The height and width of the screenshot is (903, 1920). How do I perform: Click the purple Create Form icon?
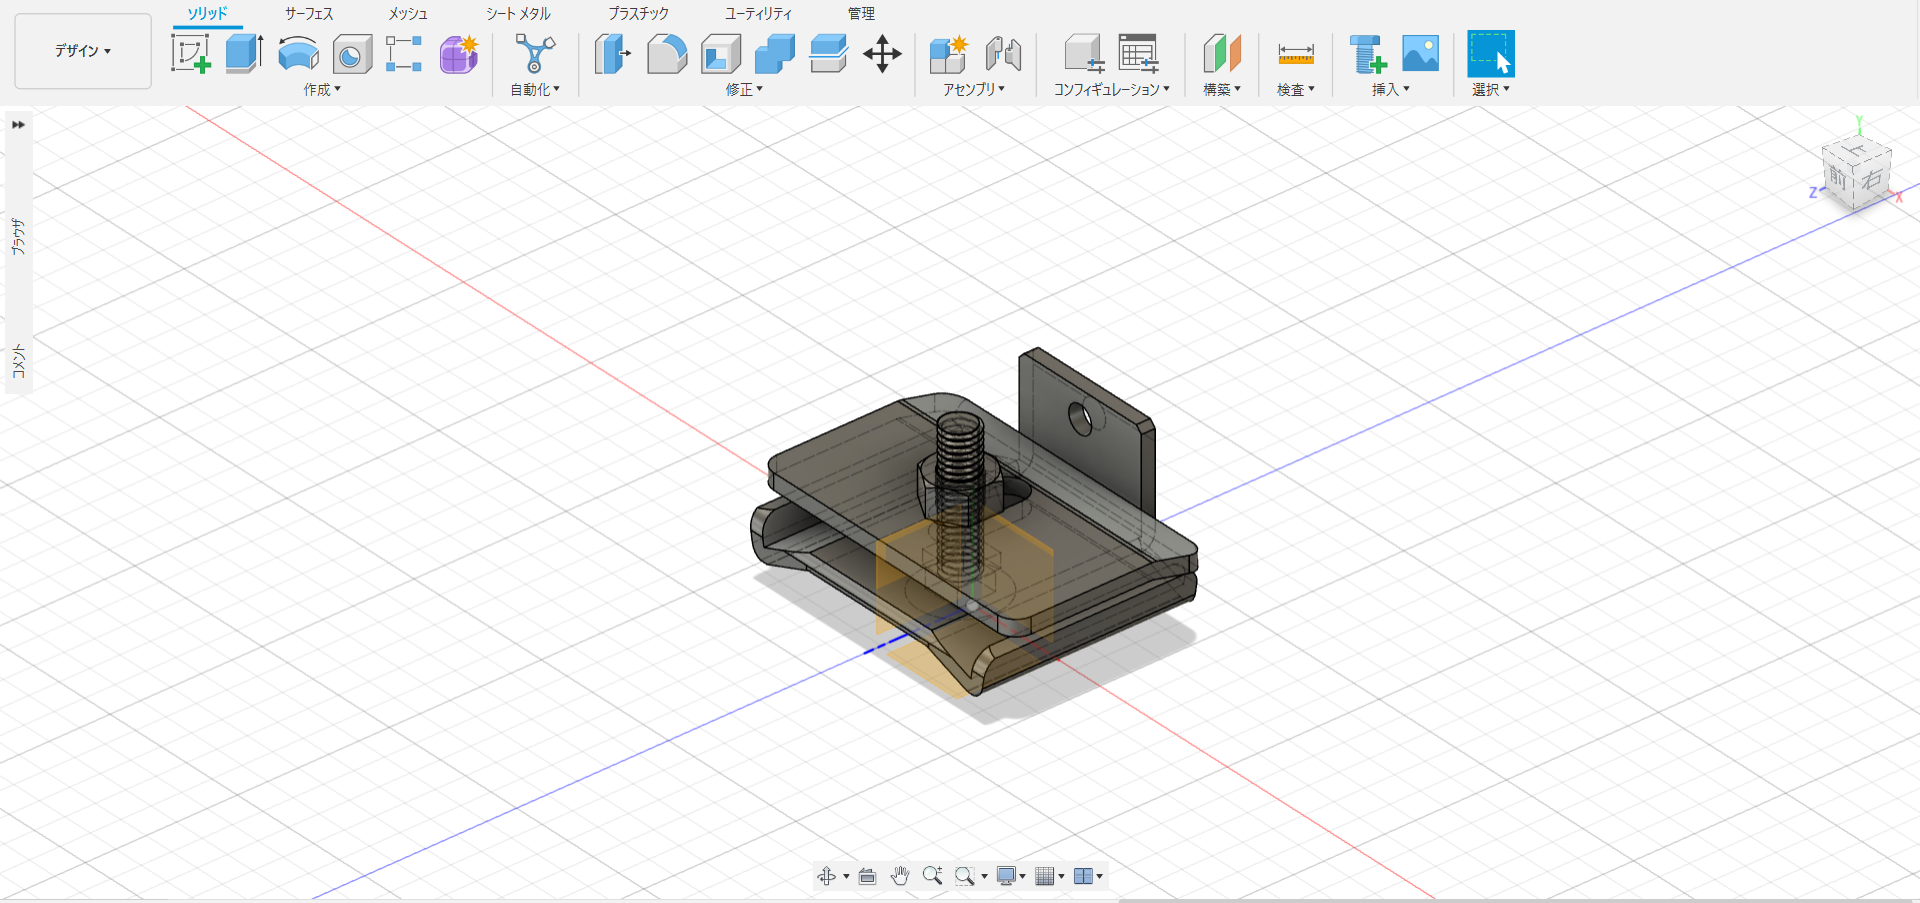click(x=459, y=54)
